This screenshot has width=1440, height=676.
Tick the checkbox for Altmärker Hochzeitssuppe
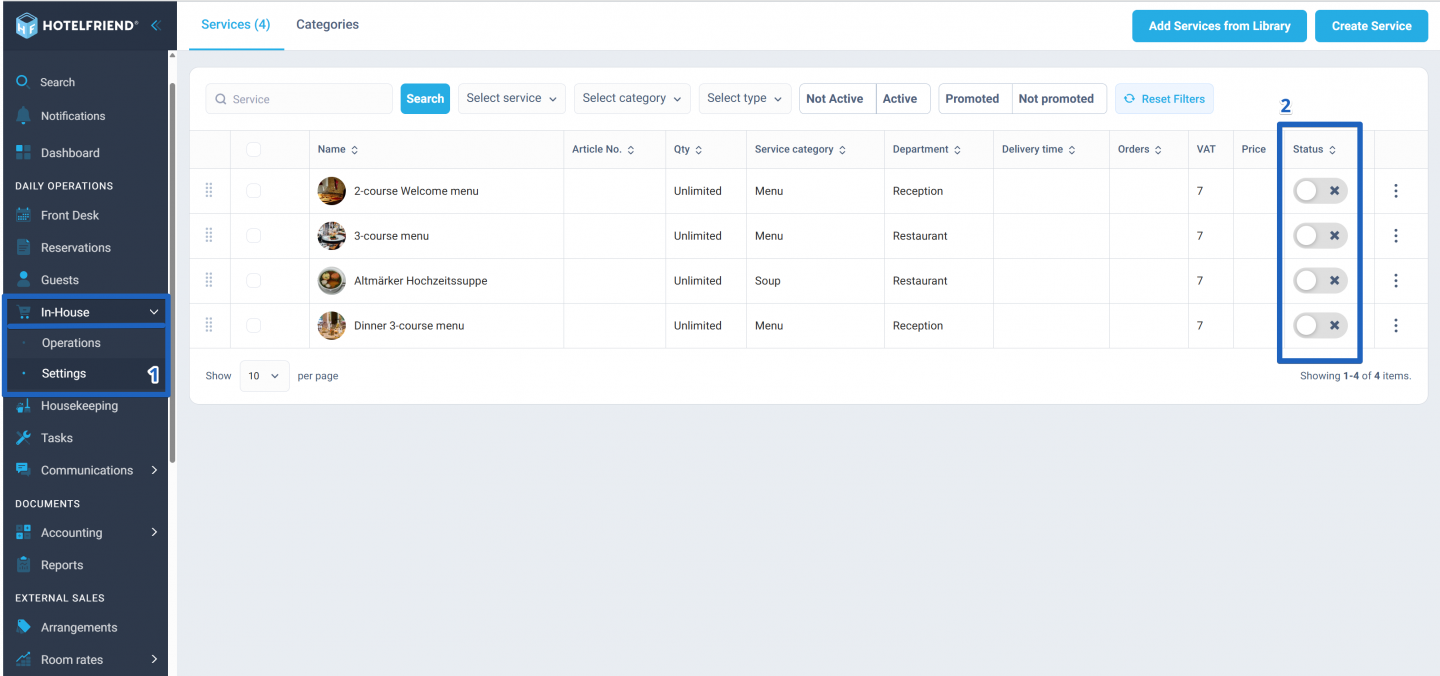point(253,280)
